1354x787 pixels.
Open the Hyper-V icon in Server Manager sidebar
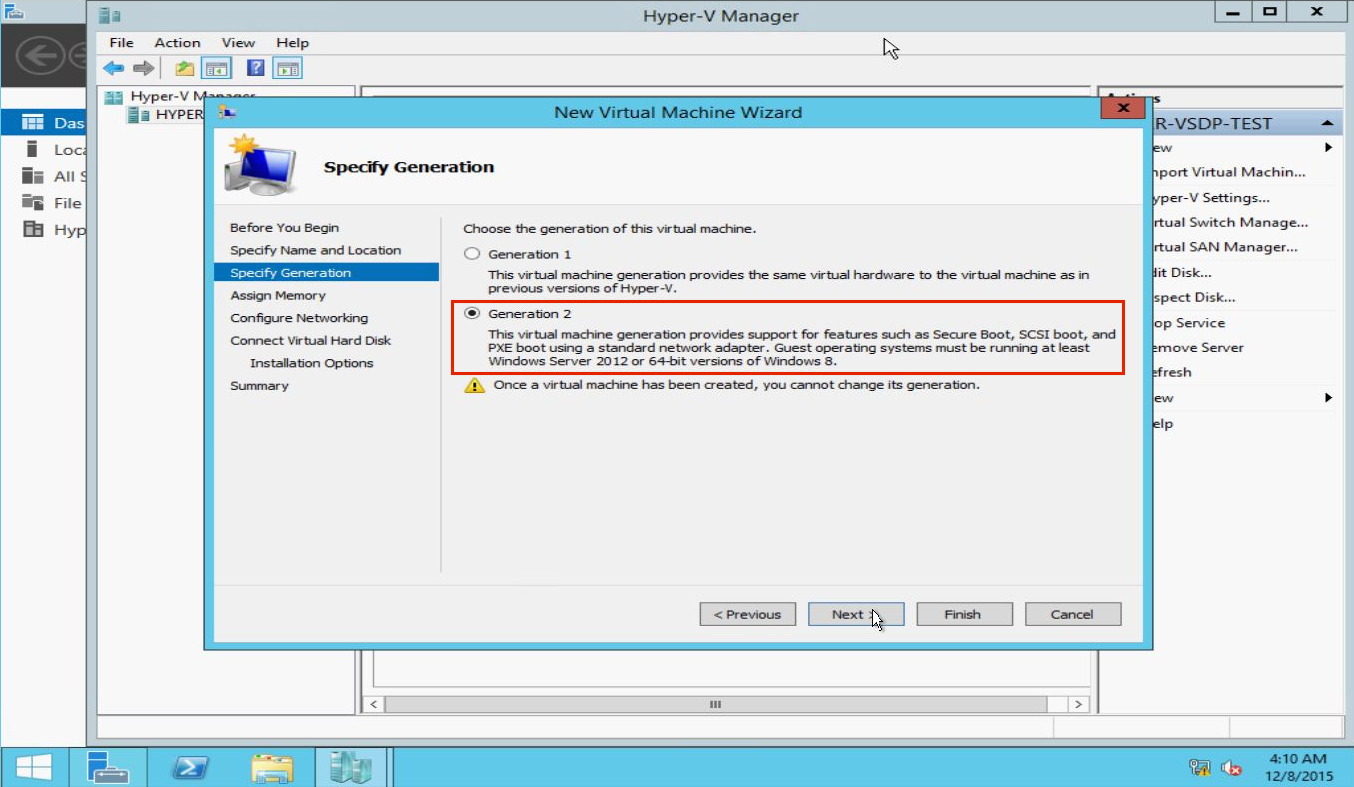click(33, 229)
